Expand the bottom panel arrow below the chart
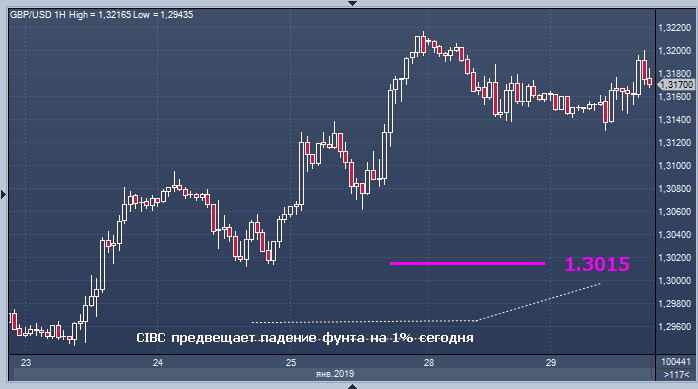This screenshot has height=389, width=698. 352,386
